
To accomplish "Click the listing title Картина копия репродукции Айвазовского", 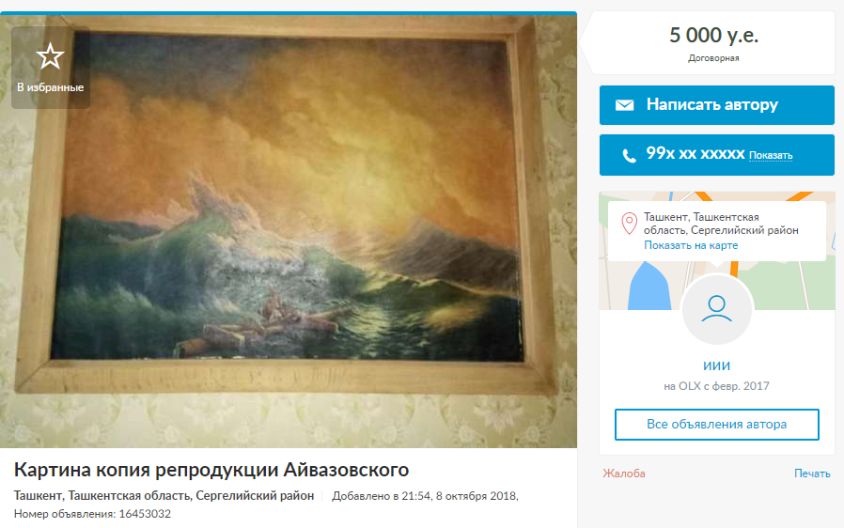I will (211, 470).
